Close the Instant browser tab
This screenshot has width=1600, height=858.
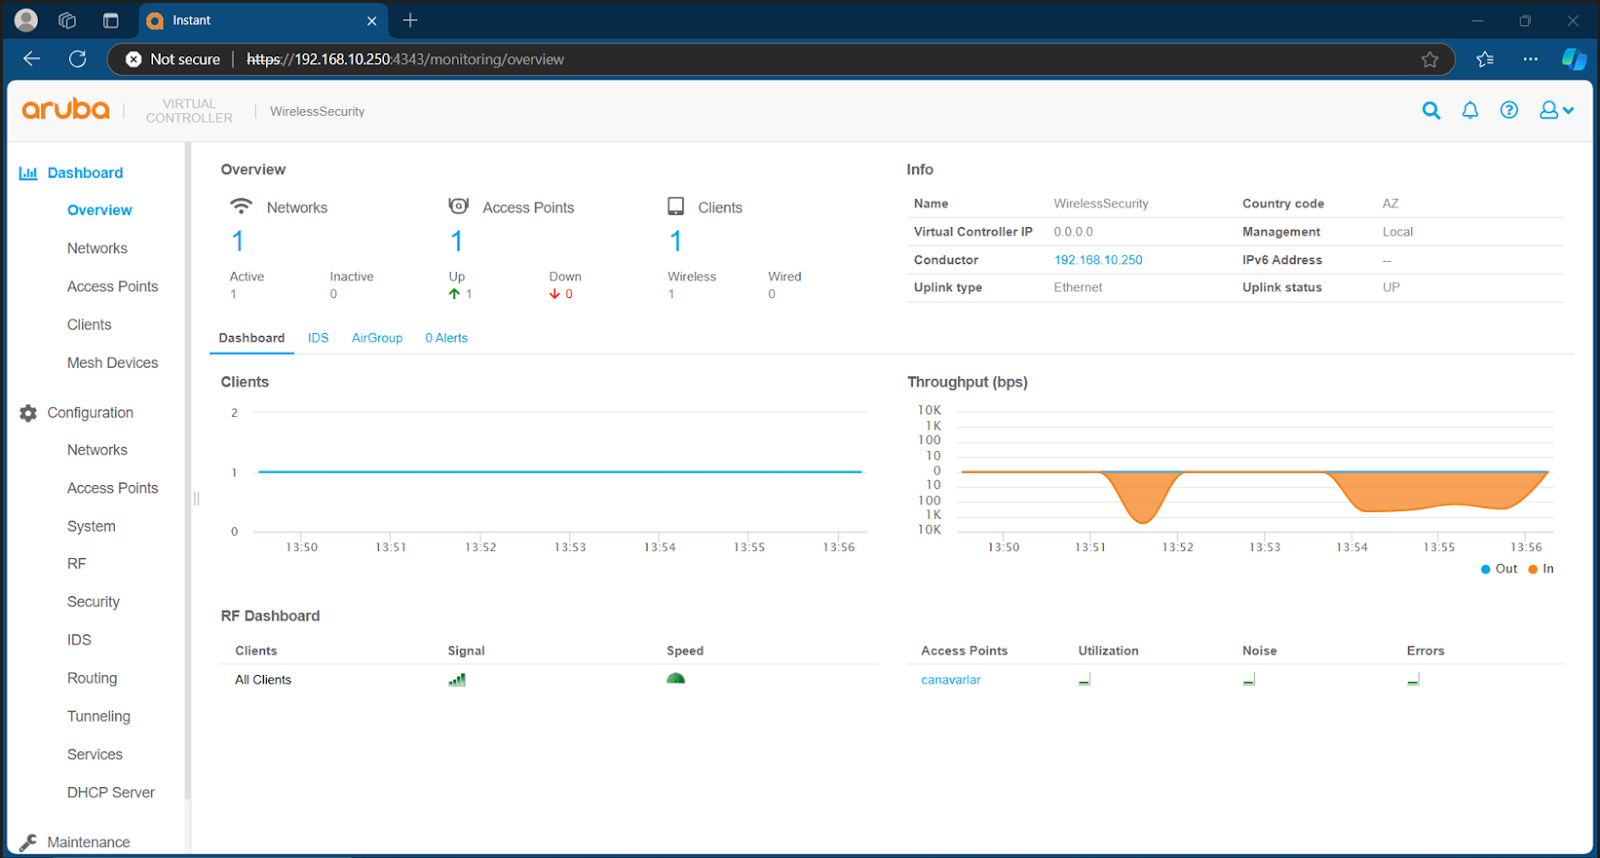pos(372,20)
